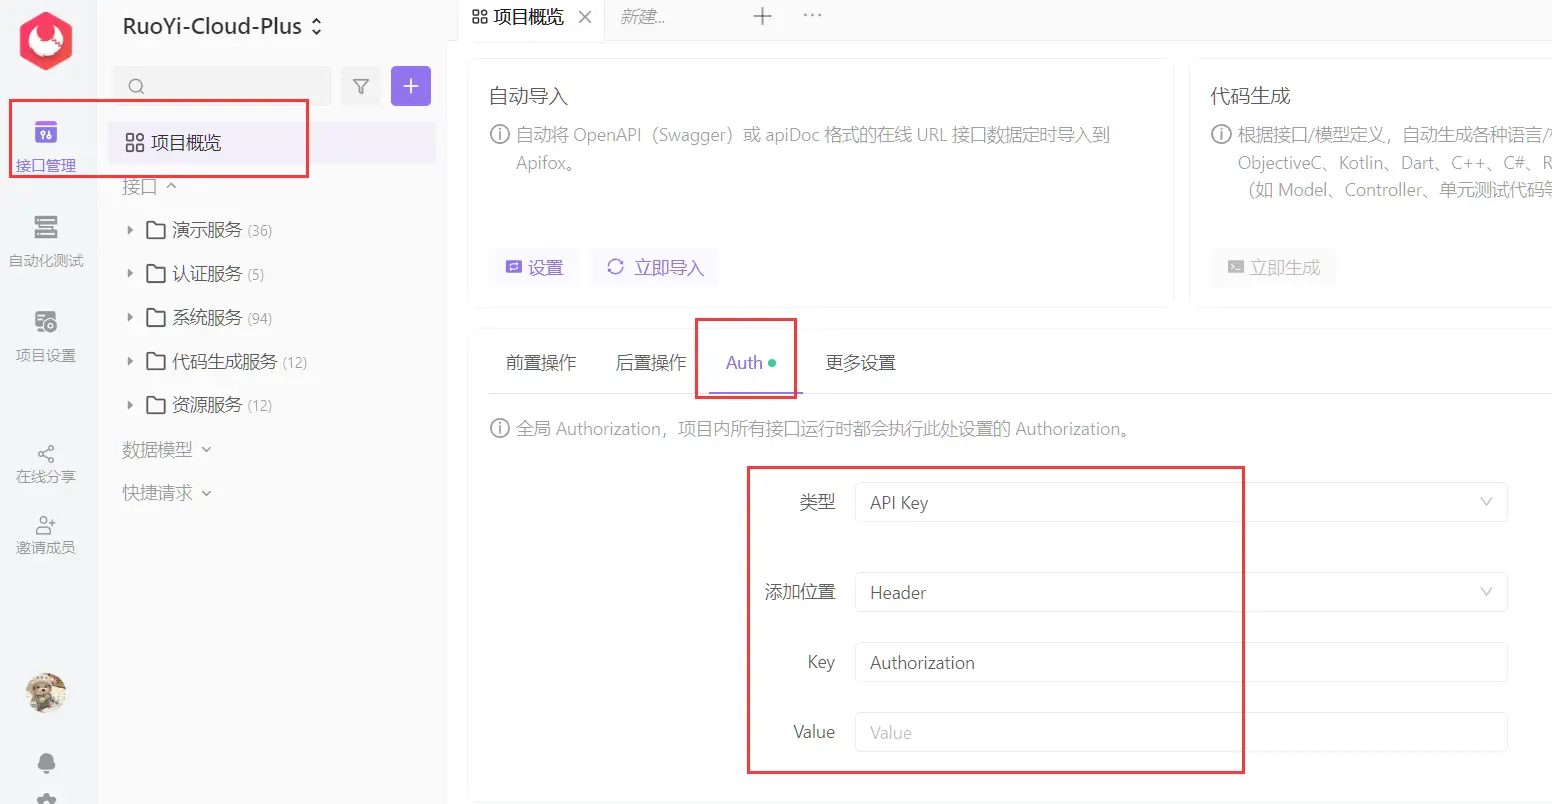
Task: Expand the 演示服务 folder arrow
Action: 130,230
